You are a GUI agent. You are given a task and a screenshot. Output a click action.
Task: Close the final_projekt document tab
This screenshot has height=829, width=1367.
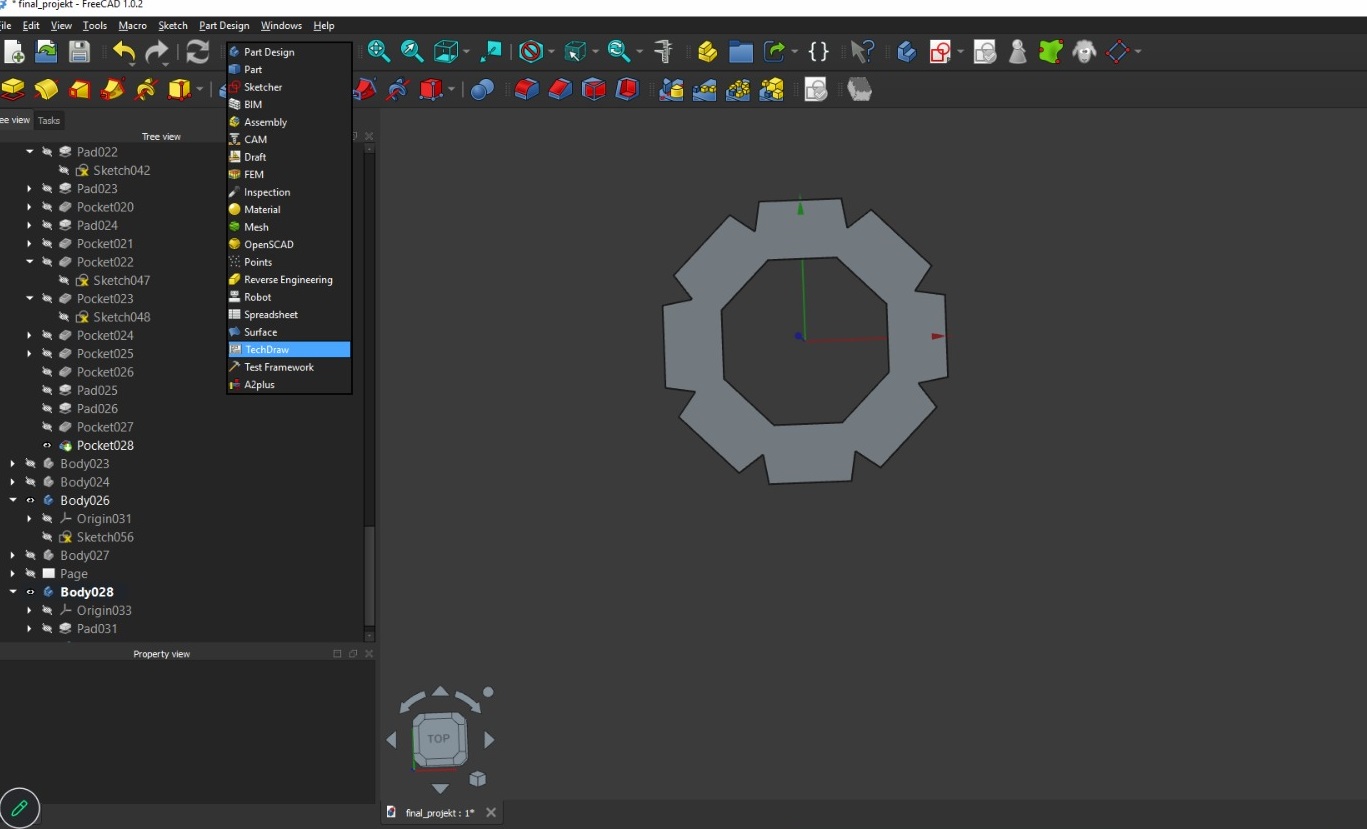[490, 813]
